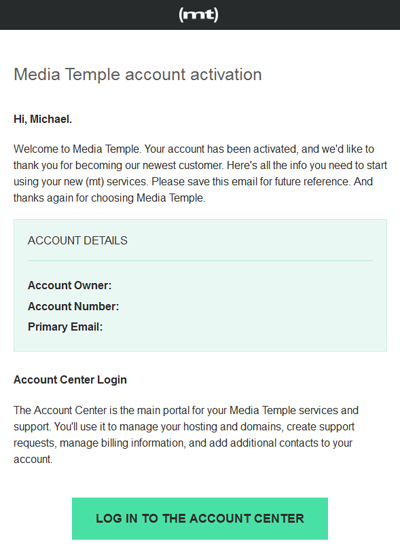Click the empty value area next to Account Number
Image resolution: width=400 pixels, height=558 pixels.
[x=246, y=306]
